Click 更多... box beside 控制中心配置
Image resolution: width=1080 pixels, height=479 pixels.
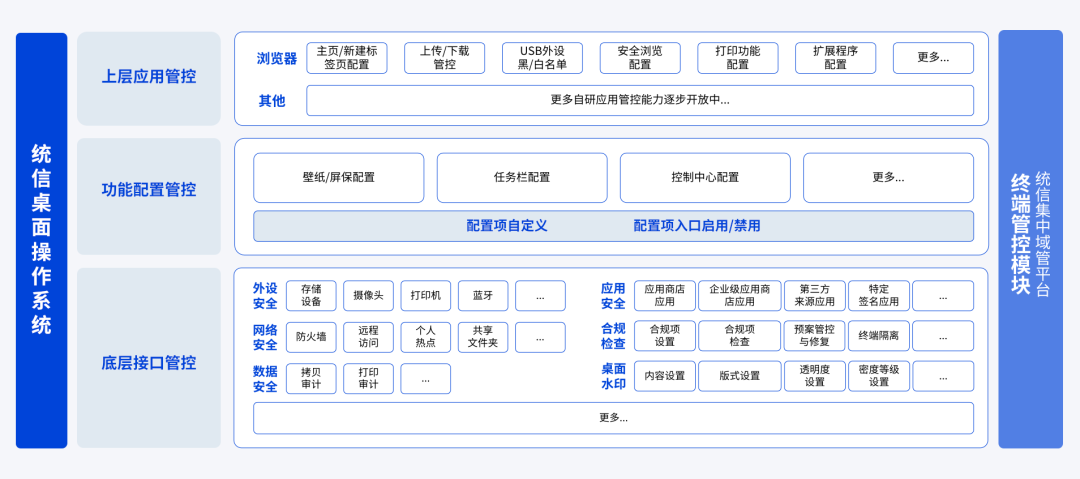(889, 178)
